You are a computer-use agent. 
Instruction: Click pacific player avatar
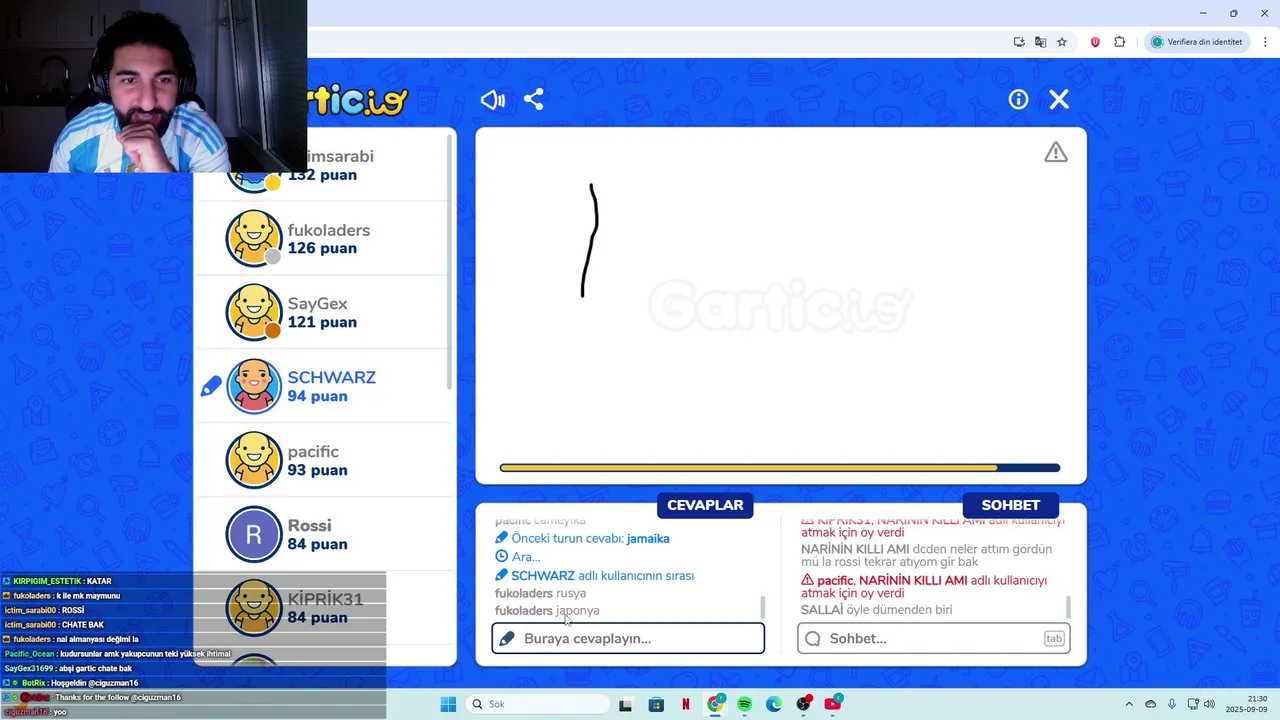254,460
